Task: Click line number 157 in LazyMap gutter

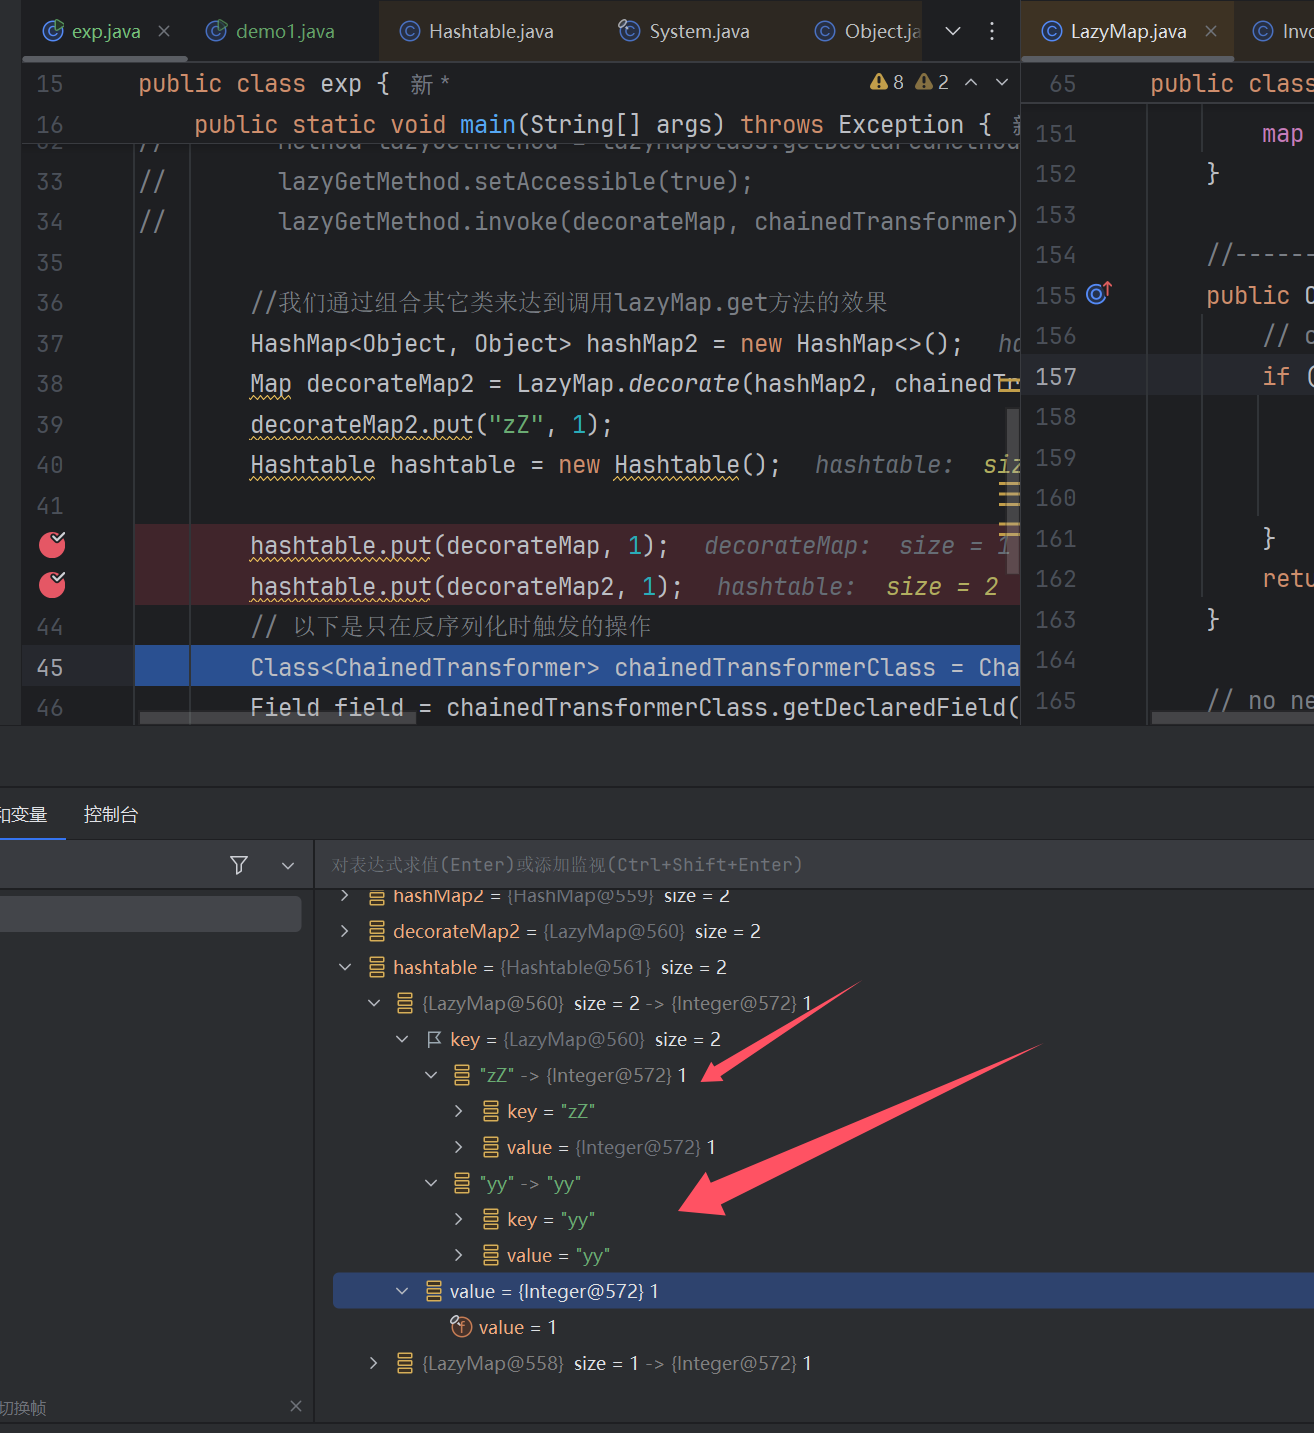Action: (x=1056, y=377)
